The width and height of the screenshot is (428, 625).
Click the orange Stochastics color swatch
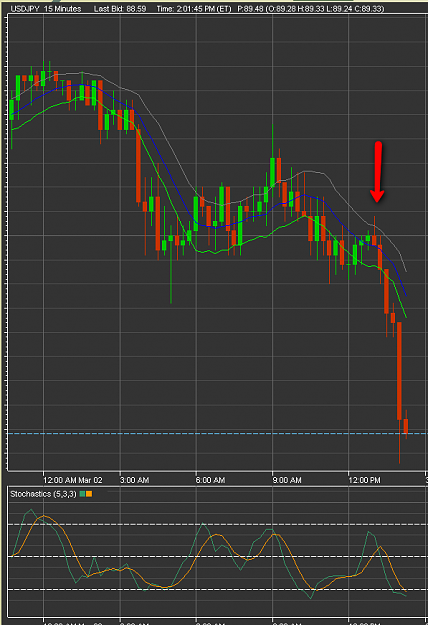point(89,494)
